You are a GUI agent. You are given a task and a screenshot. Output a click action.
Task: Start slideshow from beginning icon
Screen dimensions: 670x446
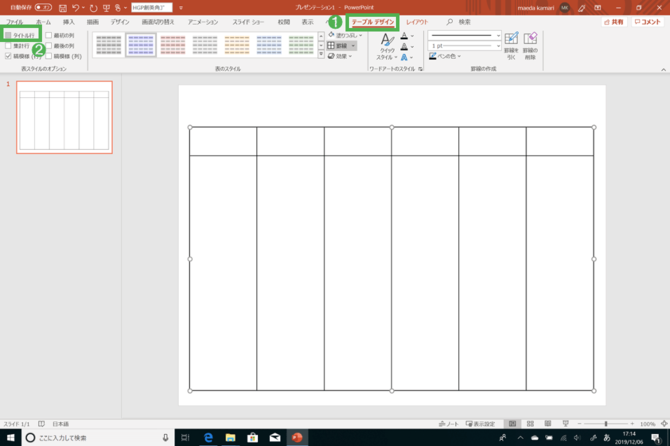click(106, 8)
